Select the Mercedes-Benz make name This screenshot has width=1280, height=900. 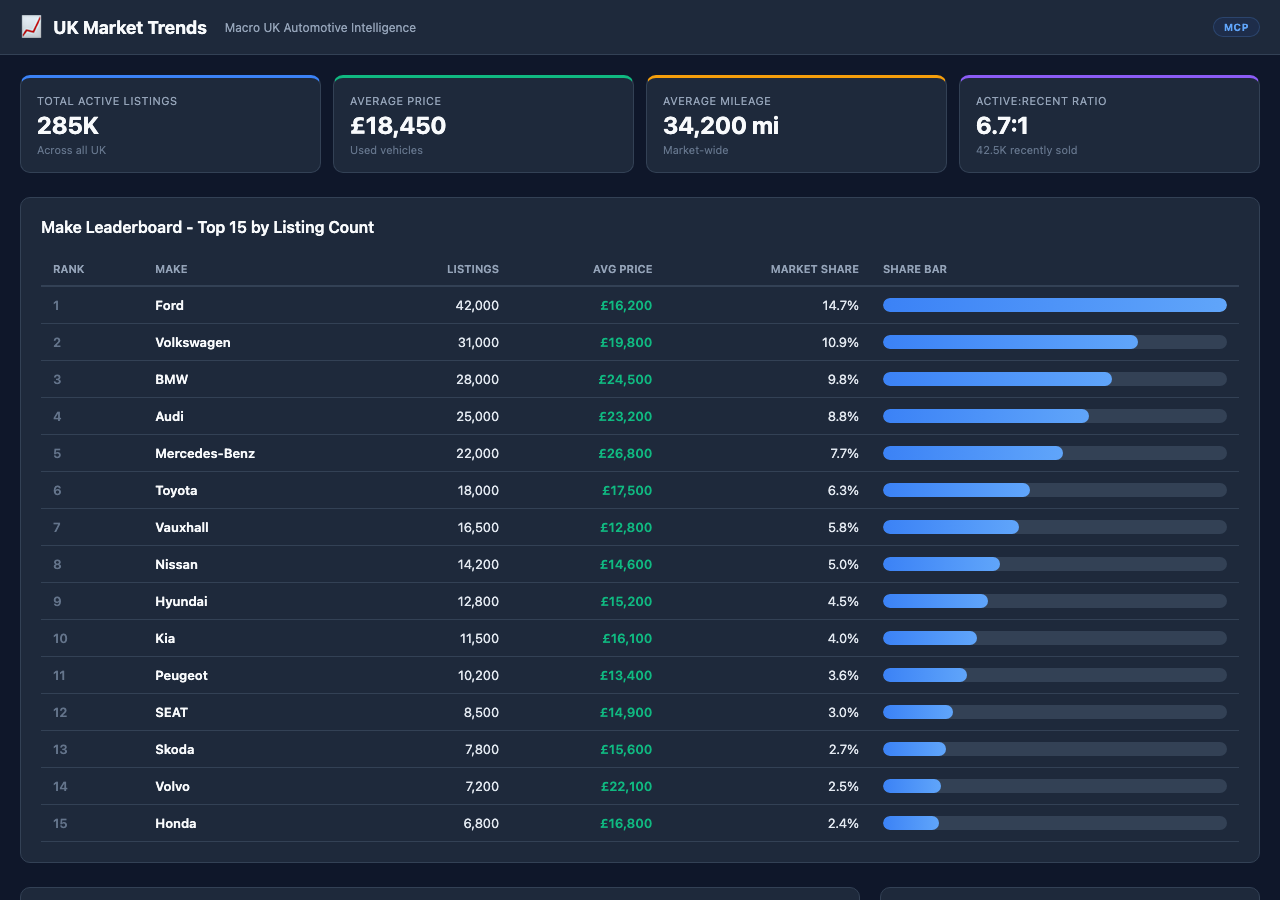tap(205, 453)
